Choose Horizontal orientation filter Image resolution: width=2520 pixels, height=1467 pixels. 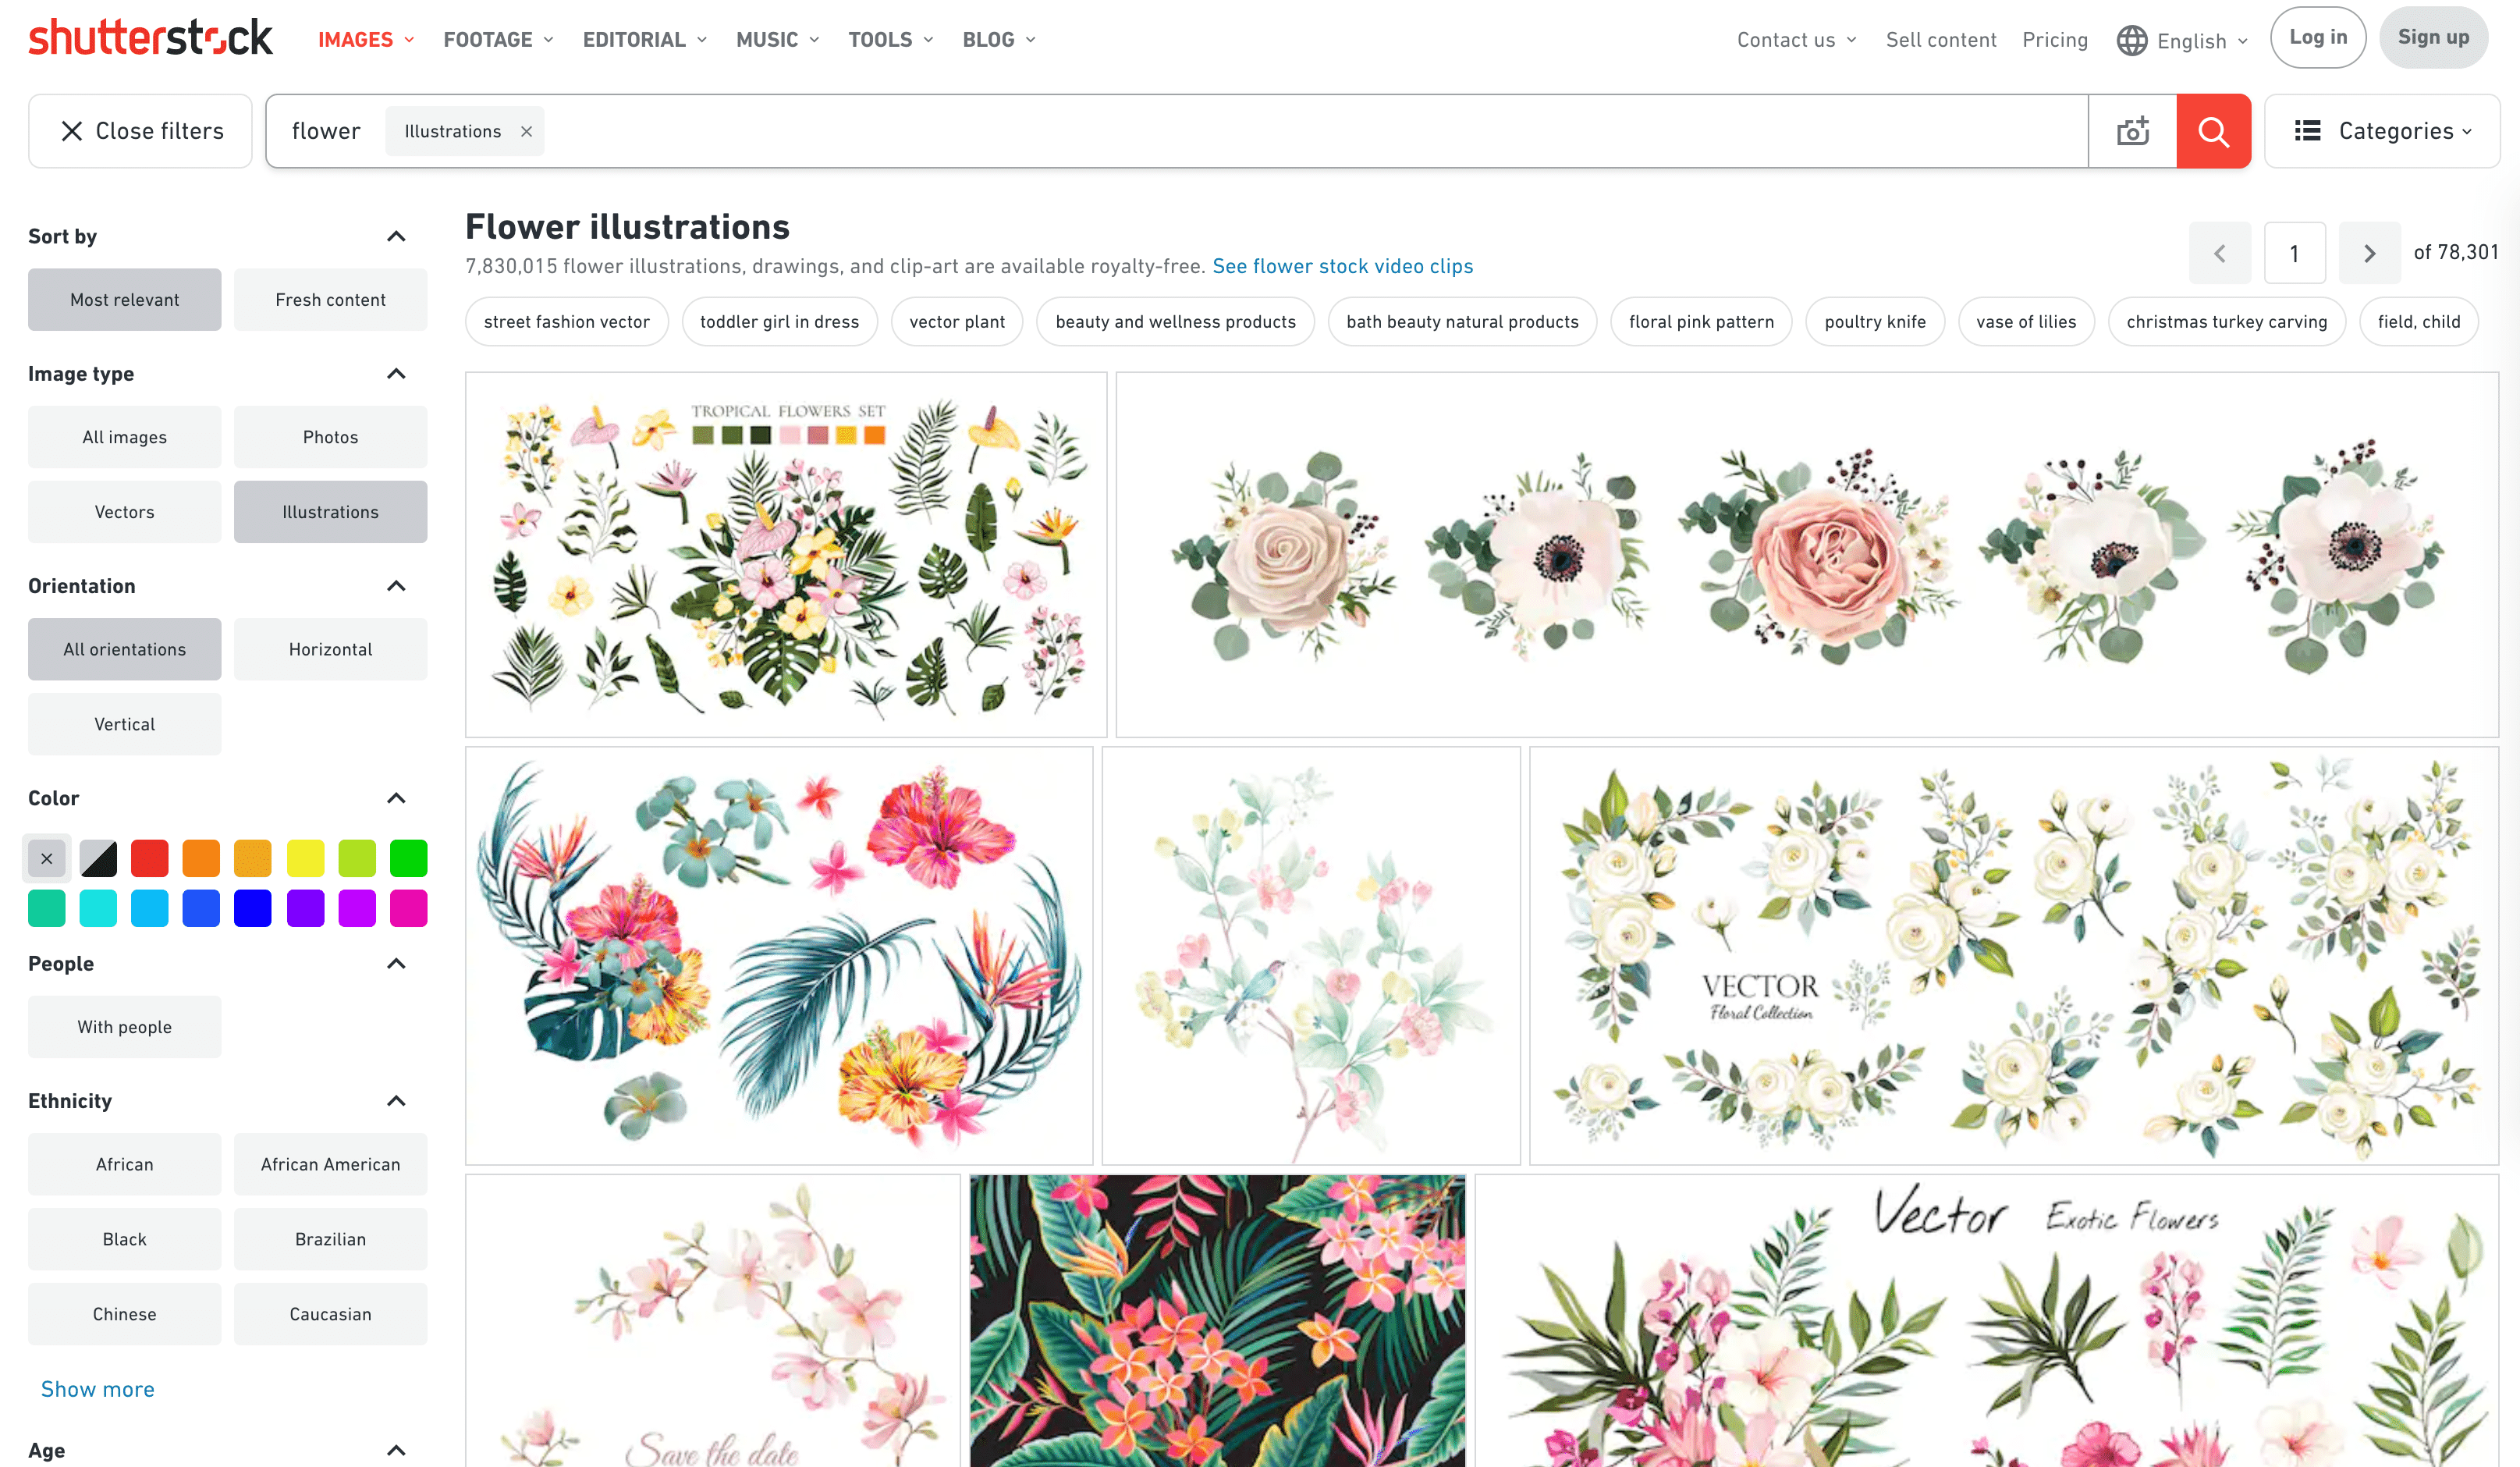(x=330, y=649)
